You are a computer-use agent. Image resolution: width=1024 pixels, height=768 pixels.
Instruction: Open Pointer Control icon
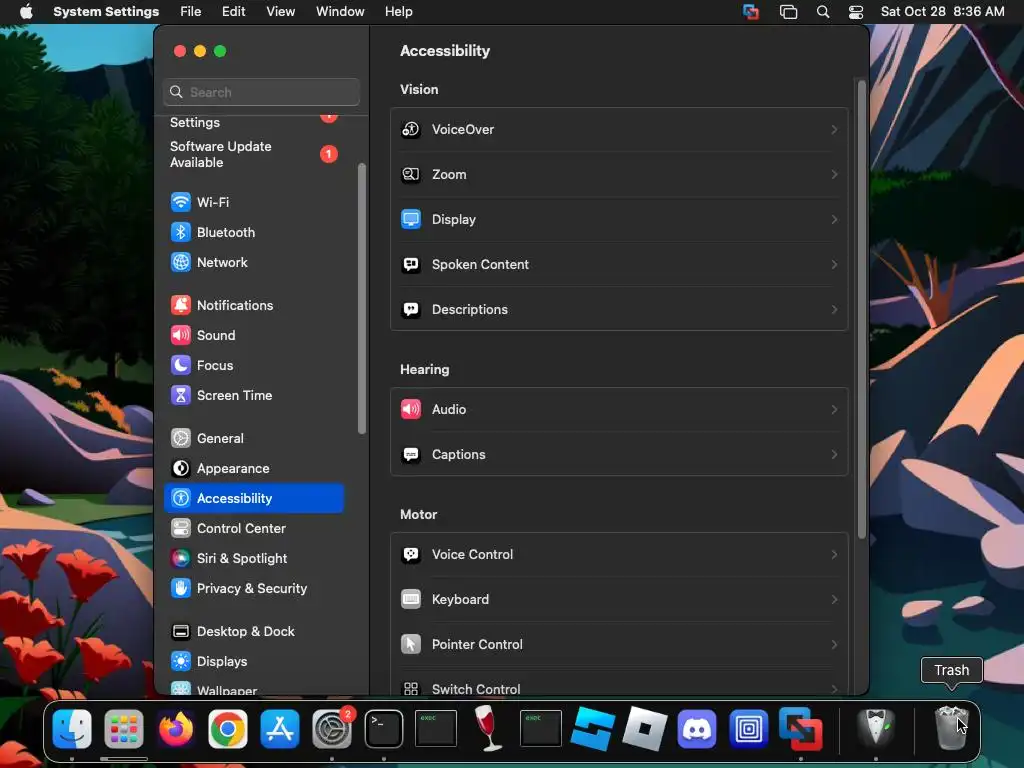tap(410, 645)
